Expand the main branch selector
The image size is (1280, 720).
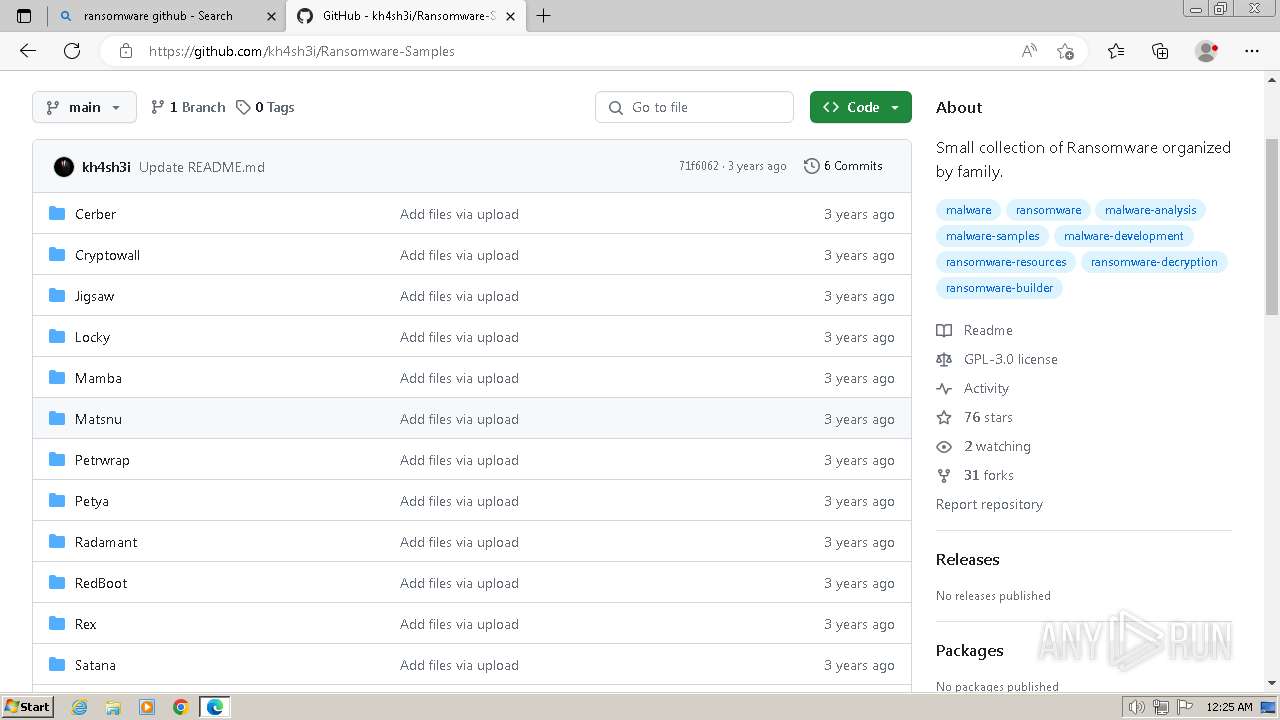coord(84,107)
